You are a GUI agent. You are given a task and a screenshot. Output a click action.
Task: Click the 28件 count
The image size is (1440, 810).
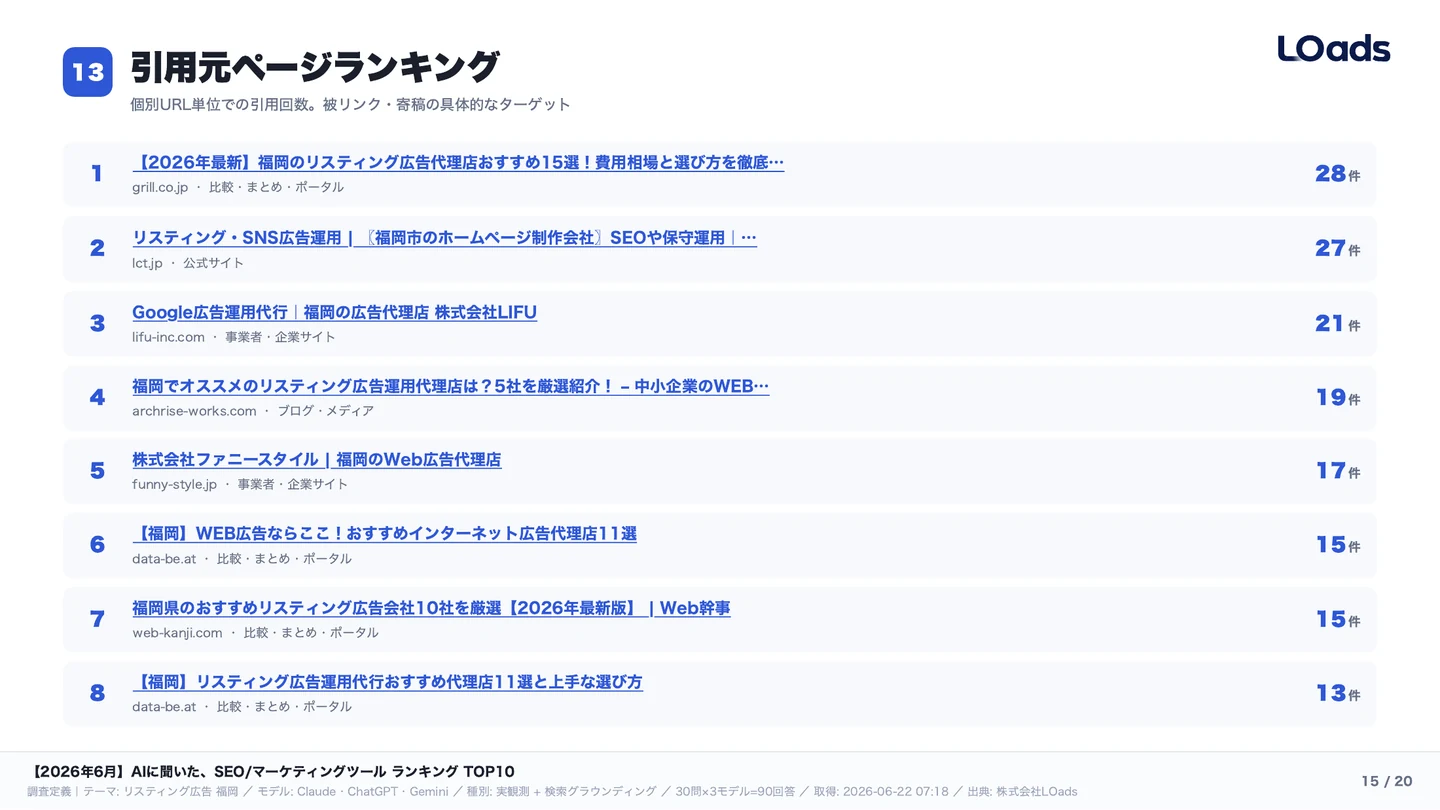coord(1337,174)
